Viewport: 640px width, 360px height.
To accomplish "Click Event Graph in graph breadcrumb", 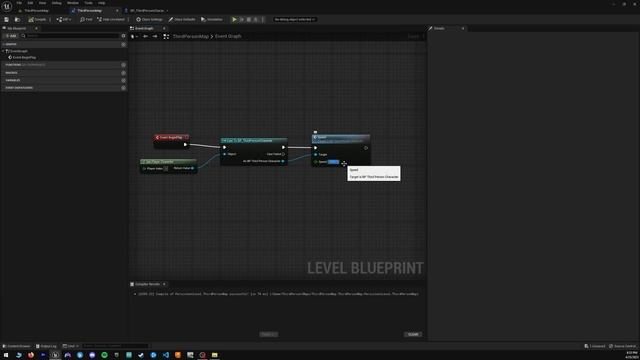I will point(228,36).
